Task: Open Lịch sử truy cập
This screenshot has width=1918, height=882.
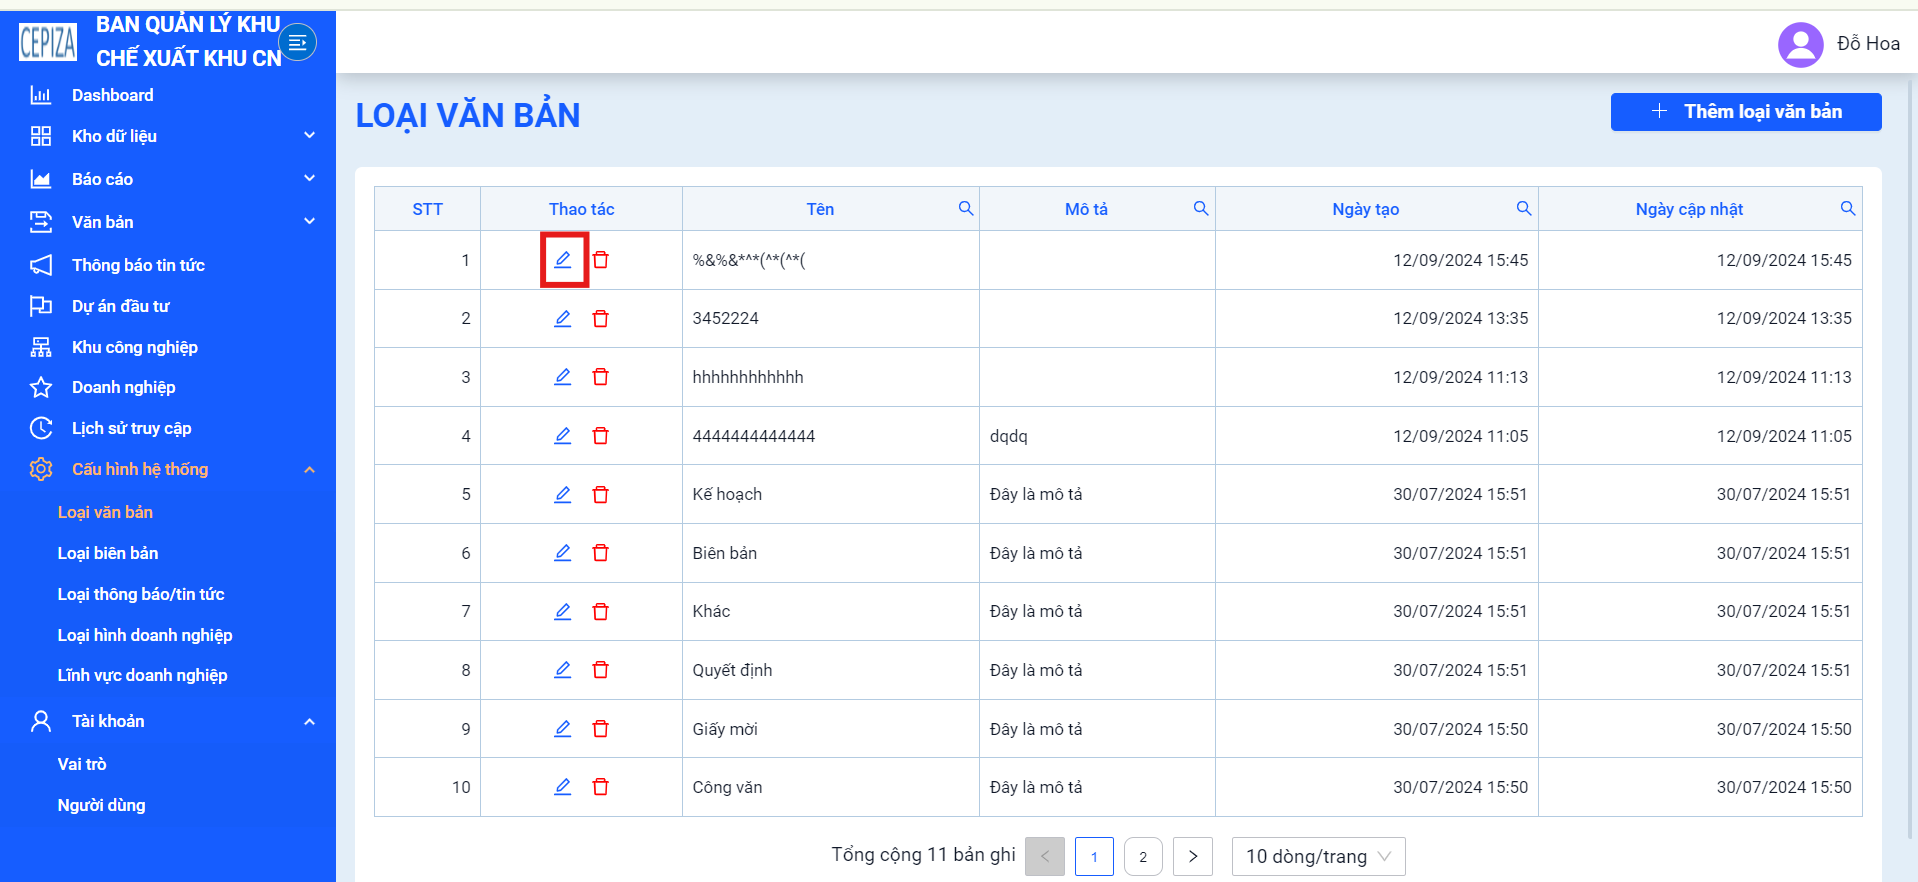Action: pos(131,428)
